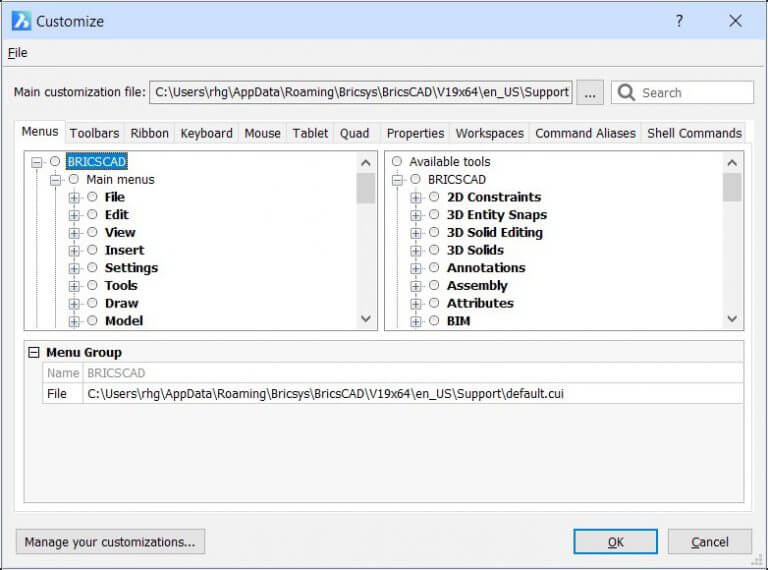
Task: Collapse BRICSCAD node under Available tools
Action: pos(397,180)
